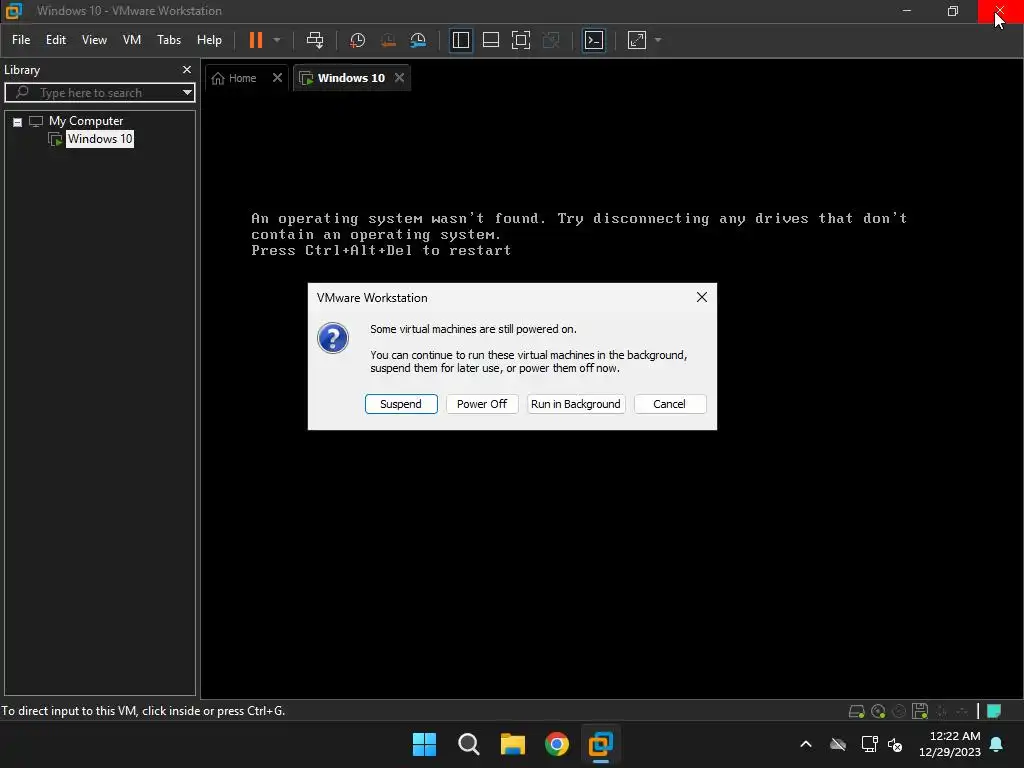Open the View menu
This screenshot has height=768, width=1024.
pyautogui.click(x=94, y=40)
